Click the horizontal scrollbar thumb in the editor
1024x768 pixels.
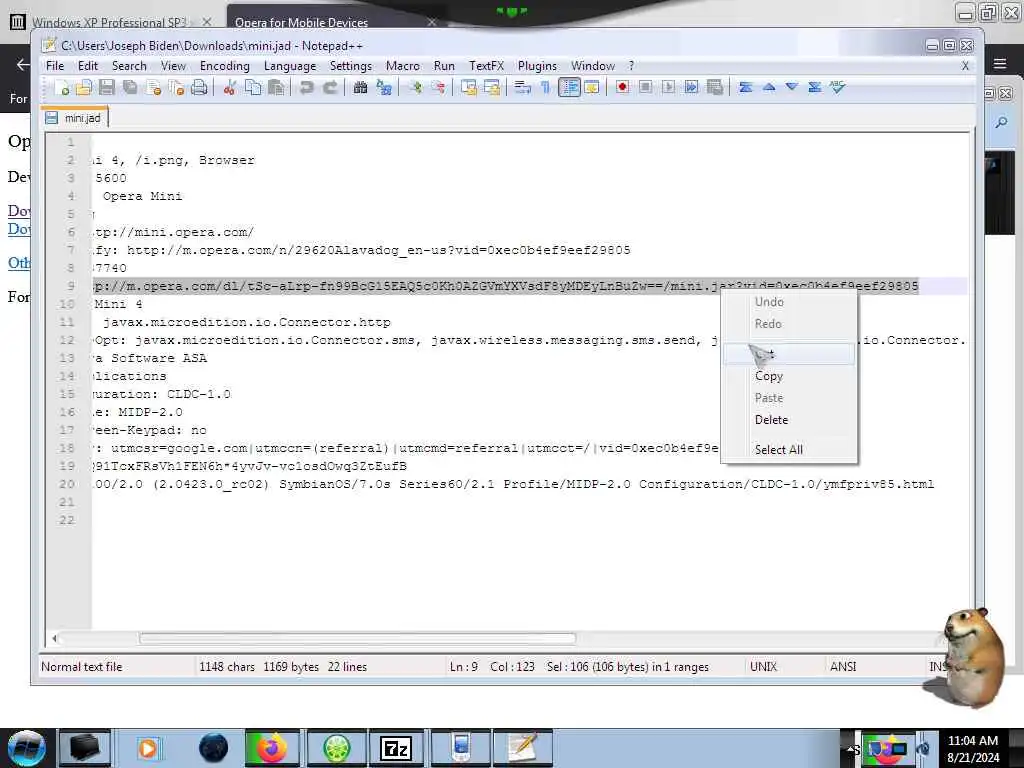pos(357,638)
